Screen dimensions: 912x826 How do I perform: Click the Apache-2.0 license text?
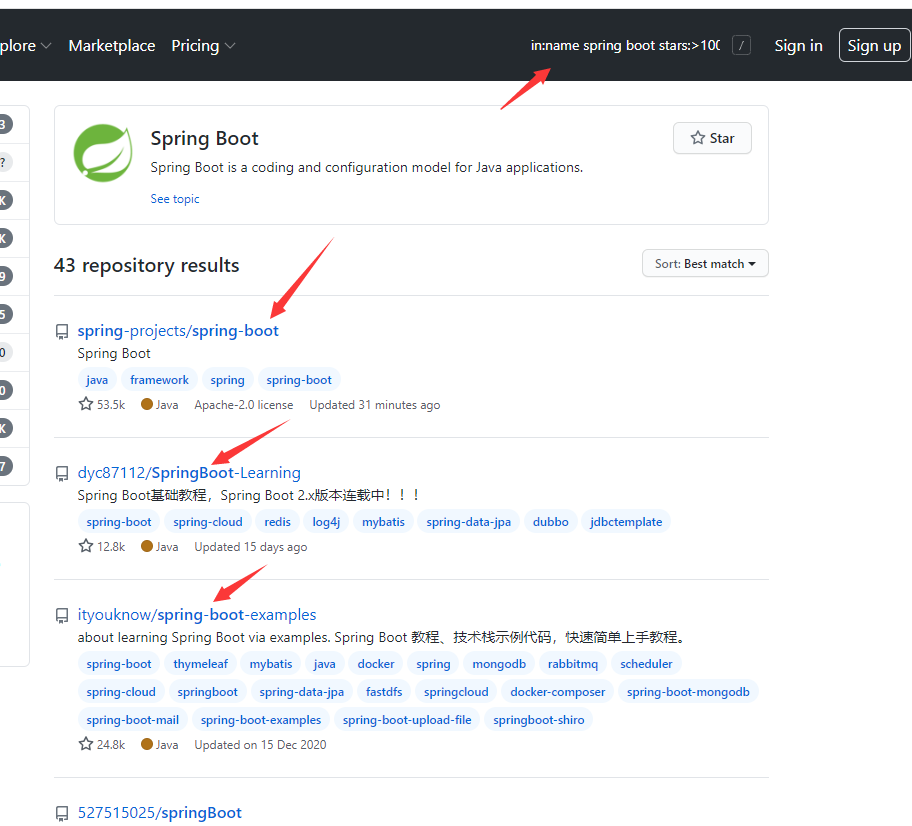[x=244, y=405]
